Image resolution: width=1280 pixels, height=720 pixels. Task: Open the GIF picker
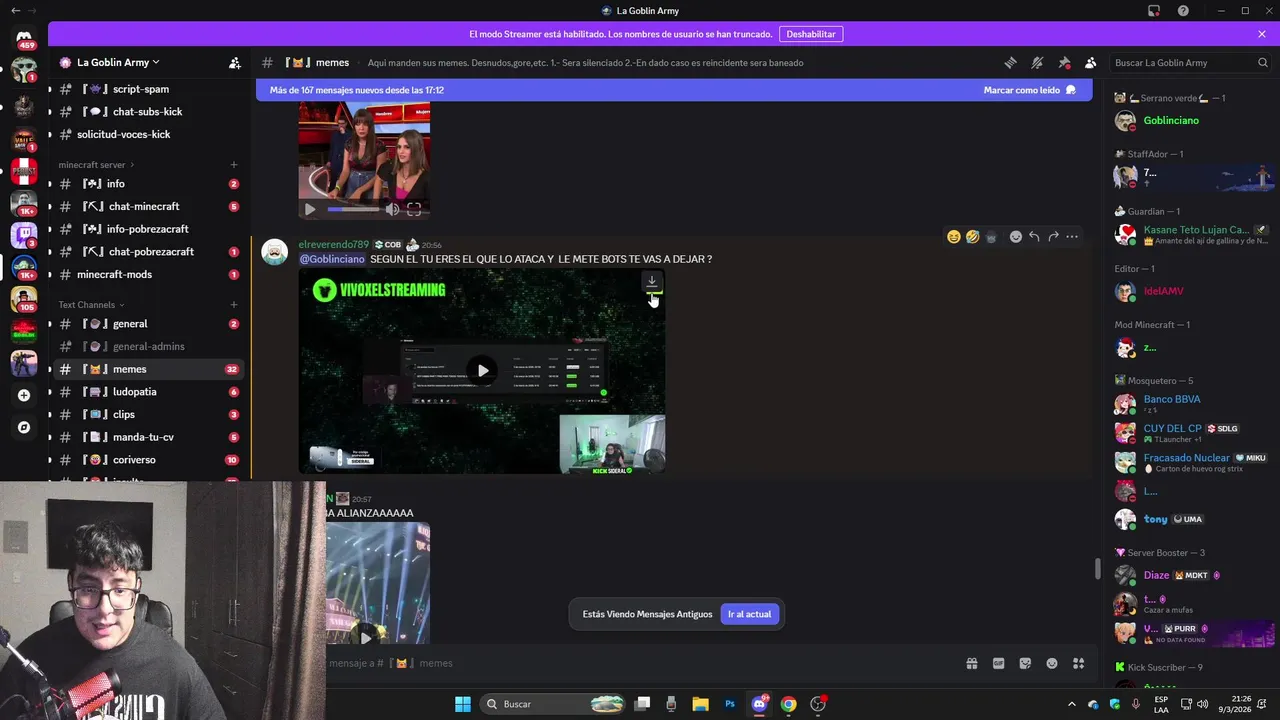(998, 663)
